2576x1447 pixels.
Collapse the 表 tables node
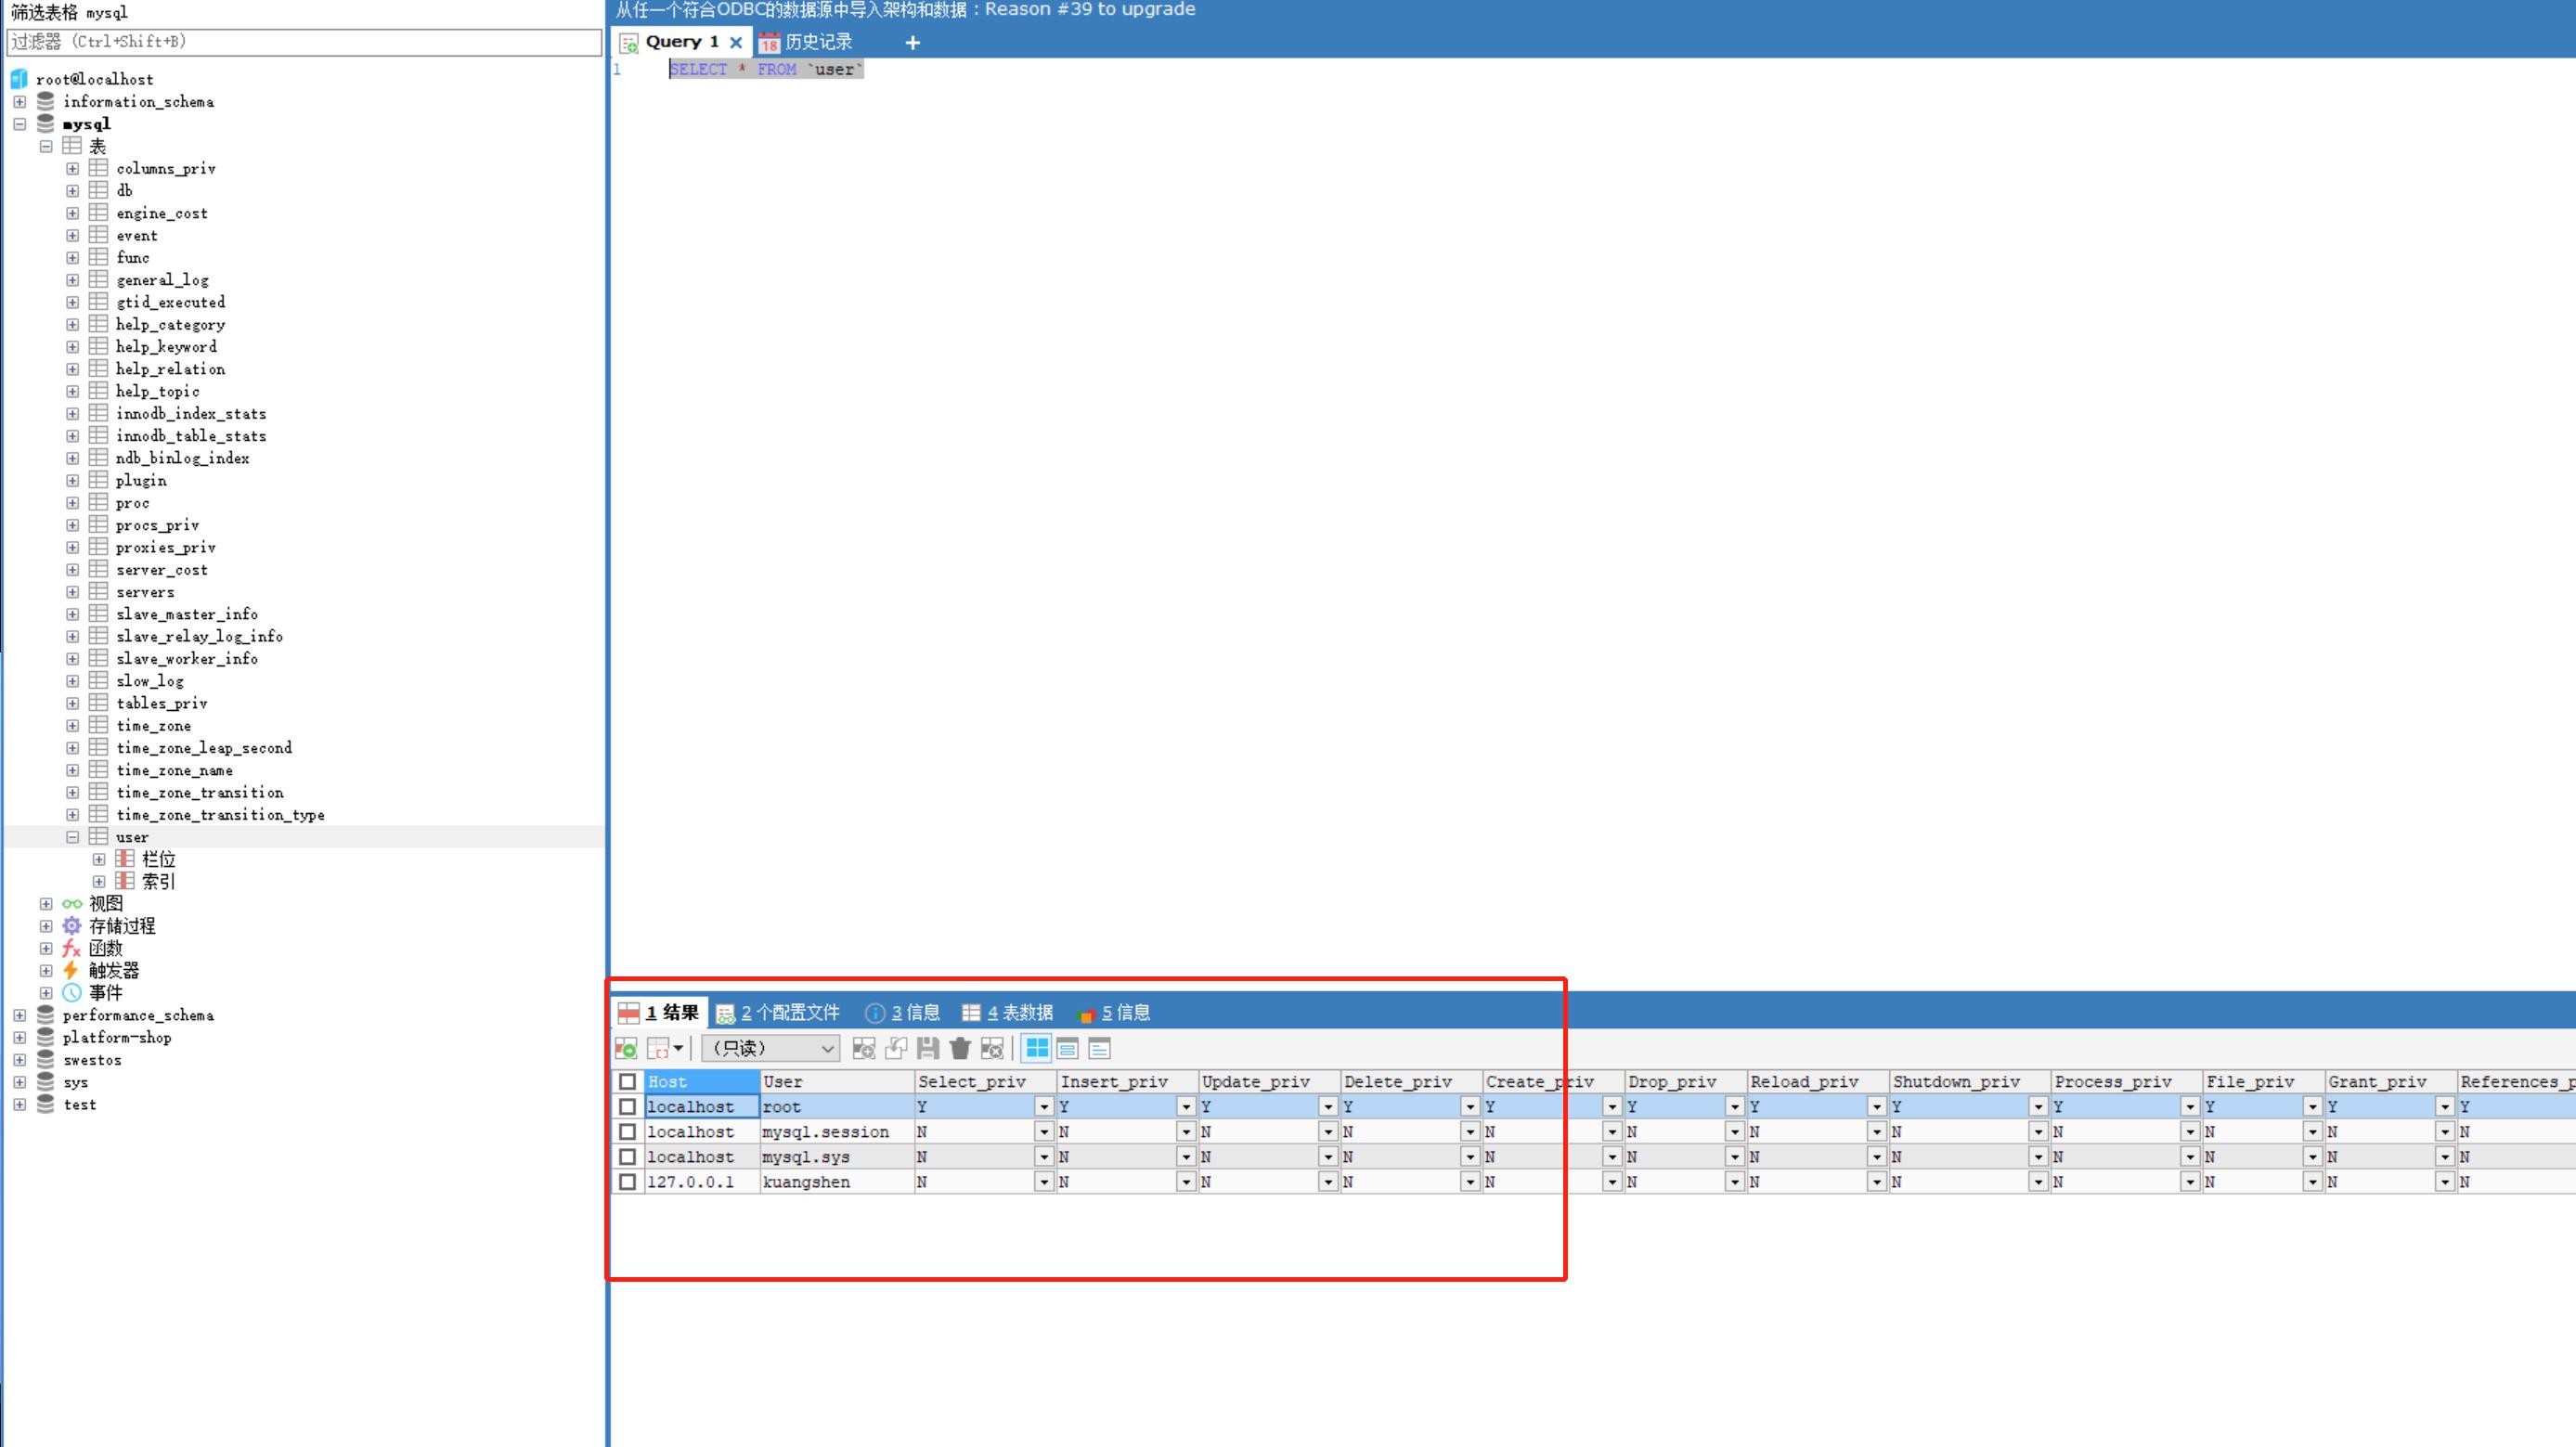coord(46,146)
